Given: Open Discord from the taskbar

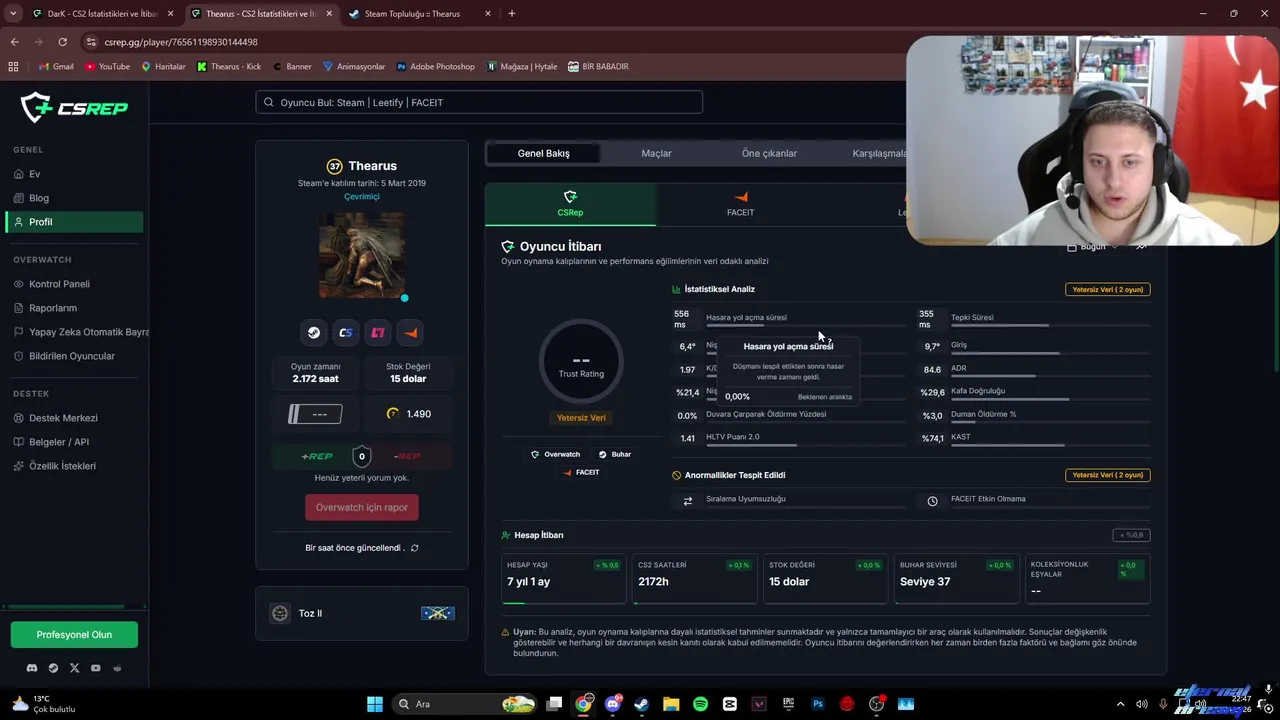Looking at the screenshot, I should [x=613, y=704].
